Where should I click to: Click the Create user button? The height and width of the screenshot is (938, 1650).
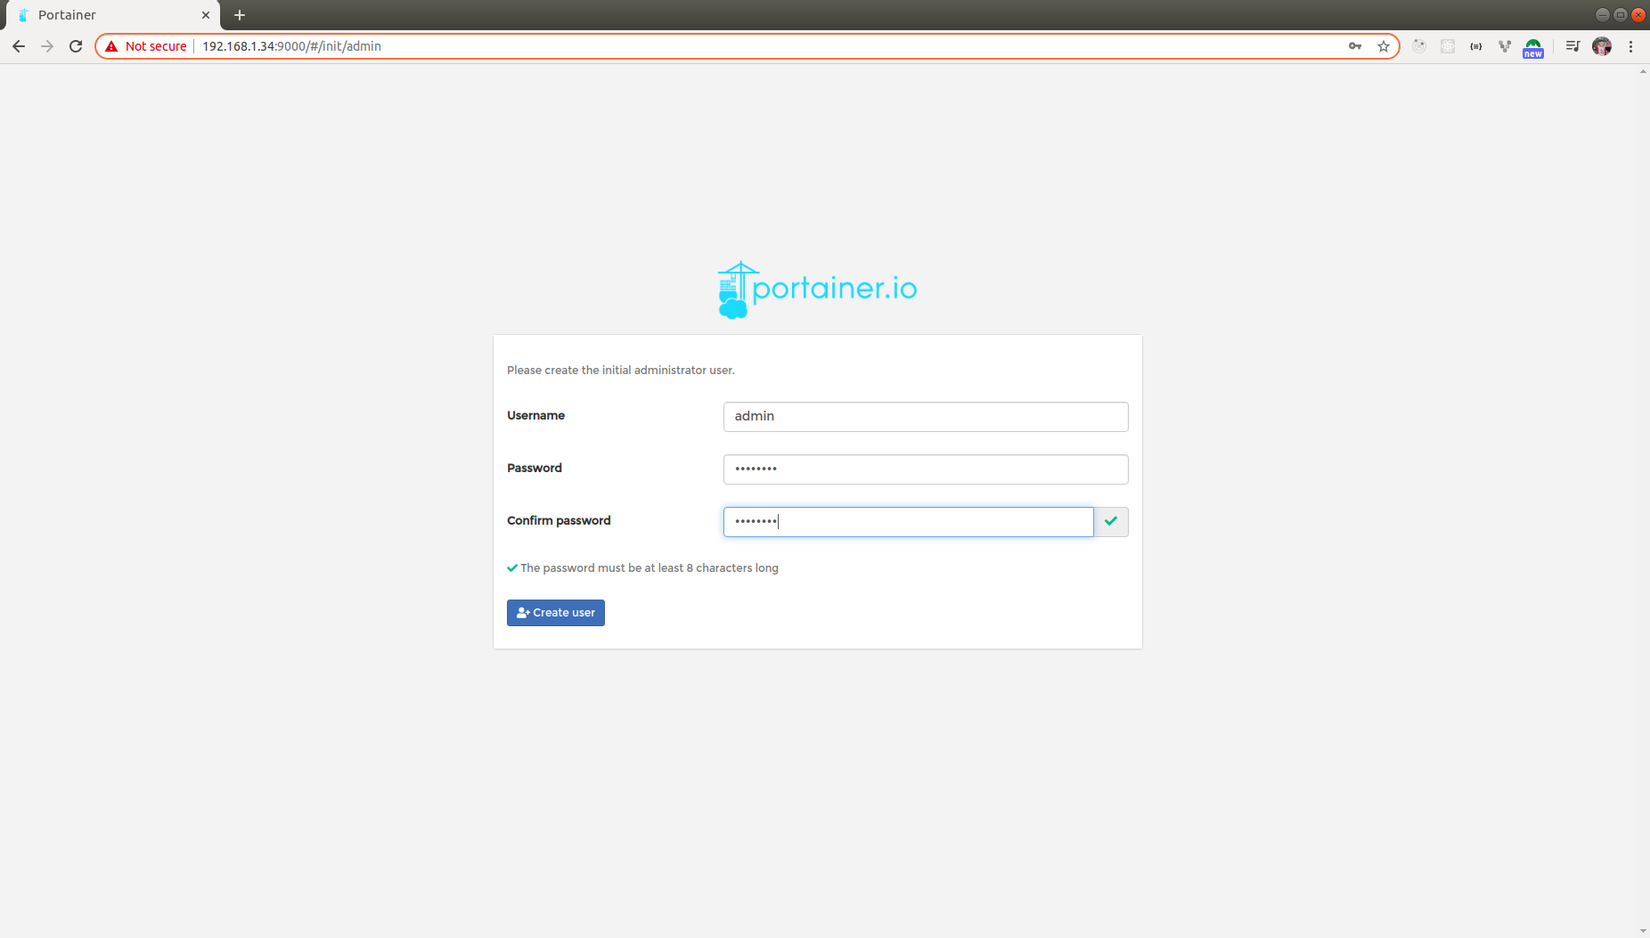556,613
